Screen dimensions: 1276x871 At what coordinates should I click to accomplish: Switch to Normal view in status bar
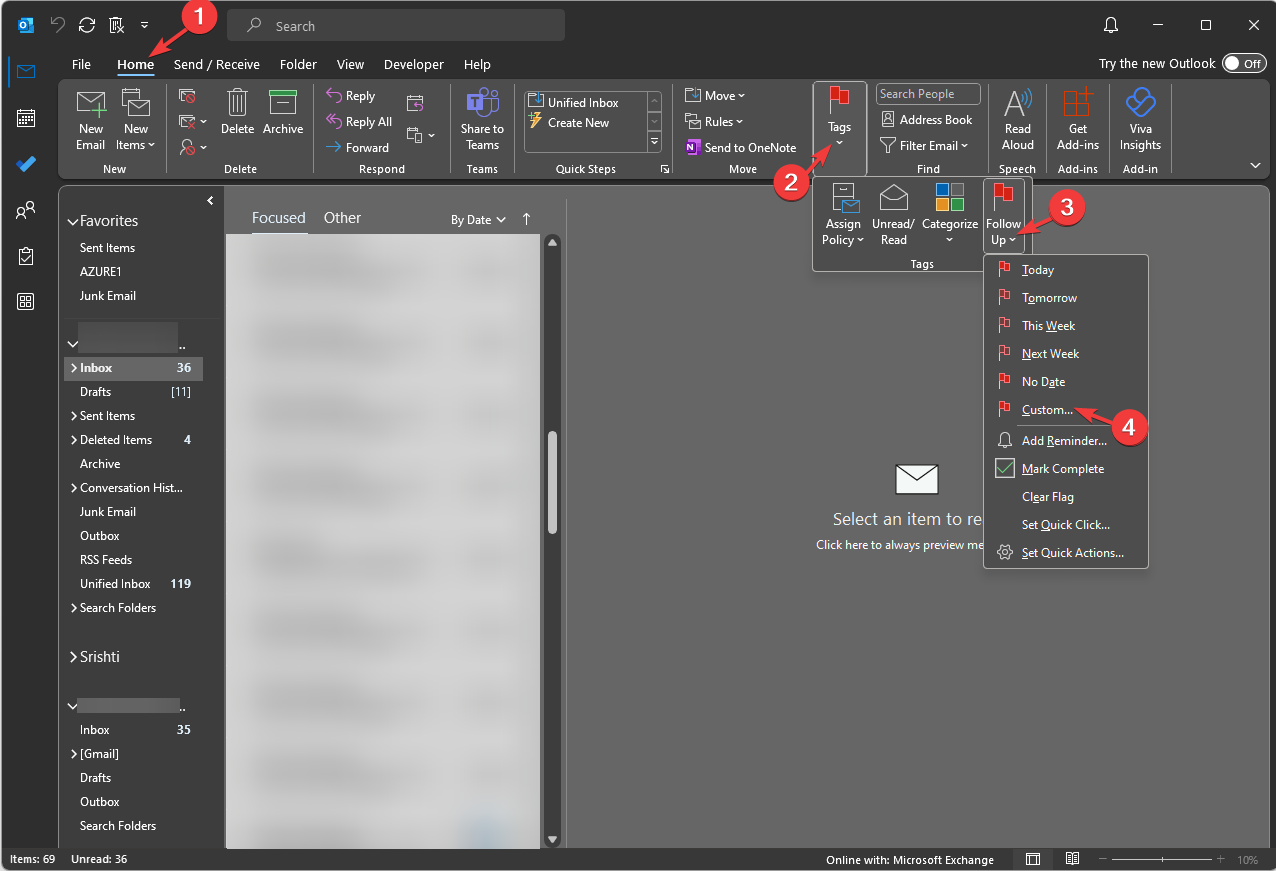(x=1033, y=859)
